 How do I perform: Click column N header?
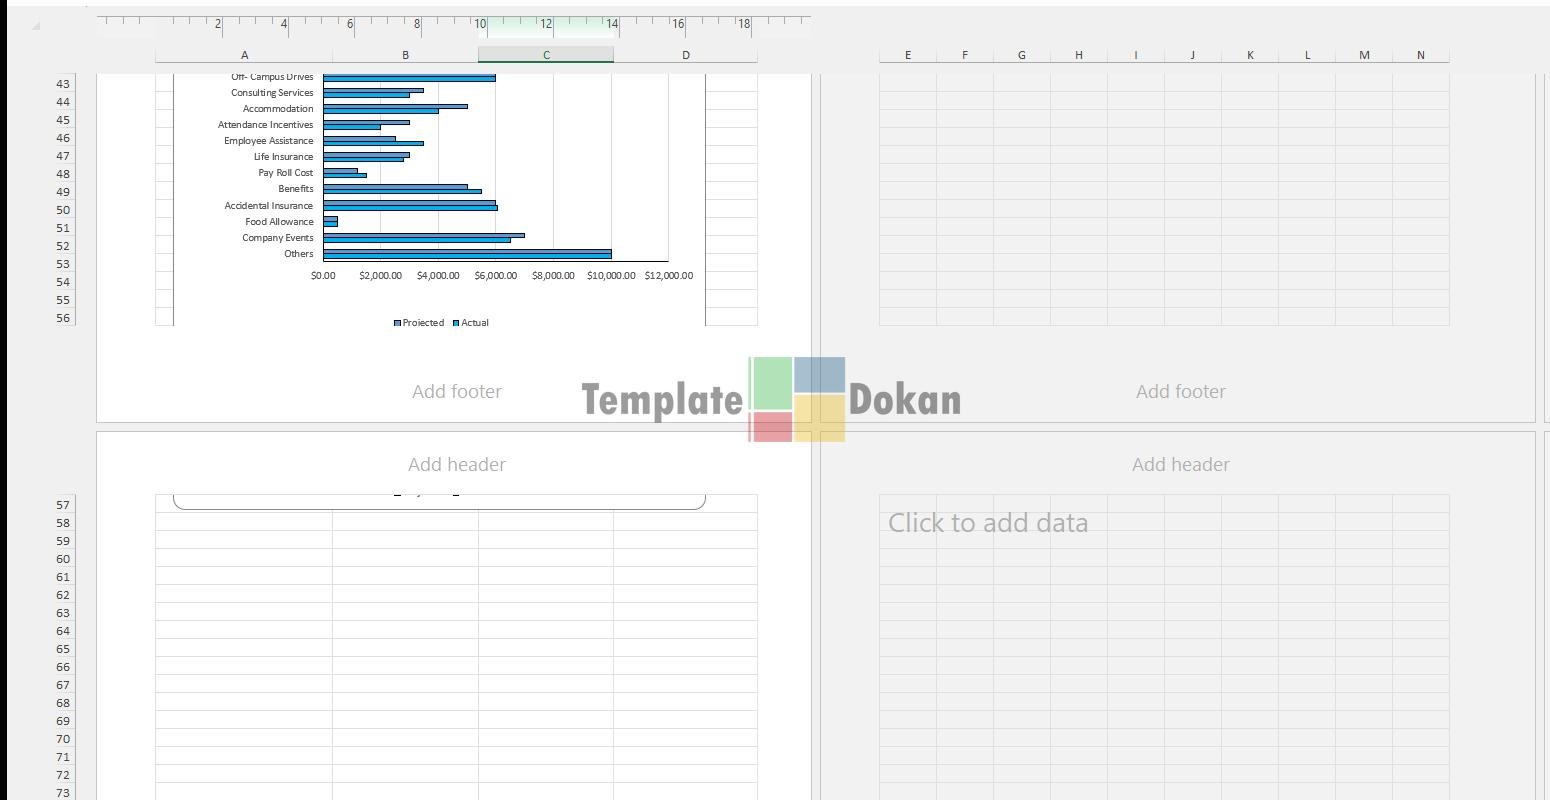(x=1420, y=55)
